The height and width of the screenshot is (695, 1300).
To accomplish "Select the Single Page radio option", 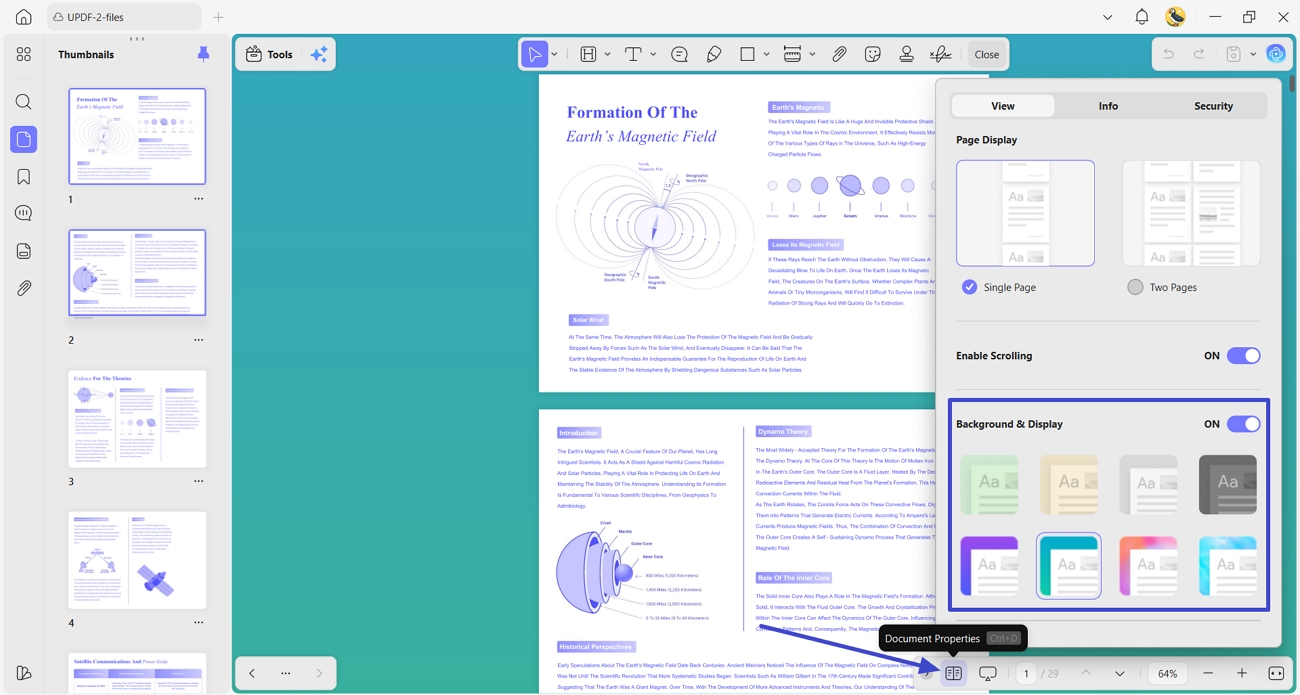I will [969, 287].
